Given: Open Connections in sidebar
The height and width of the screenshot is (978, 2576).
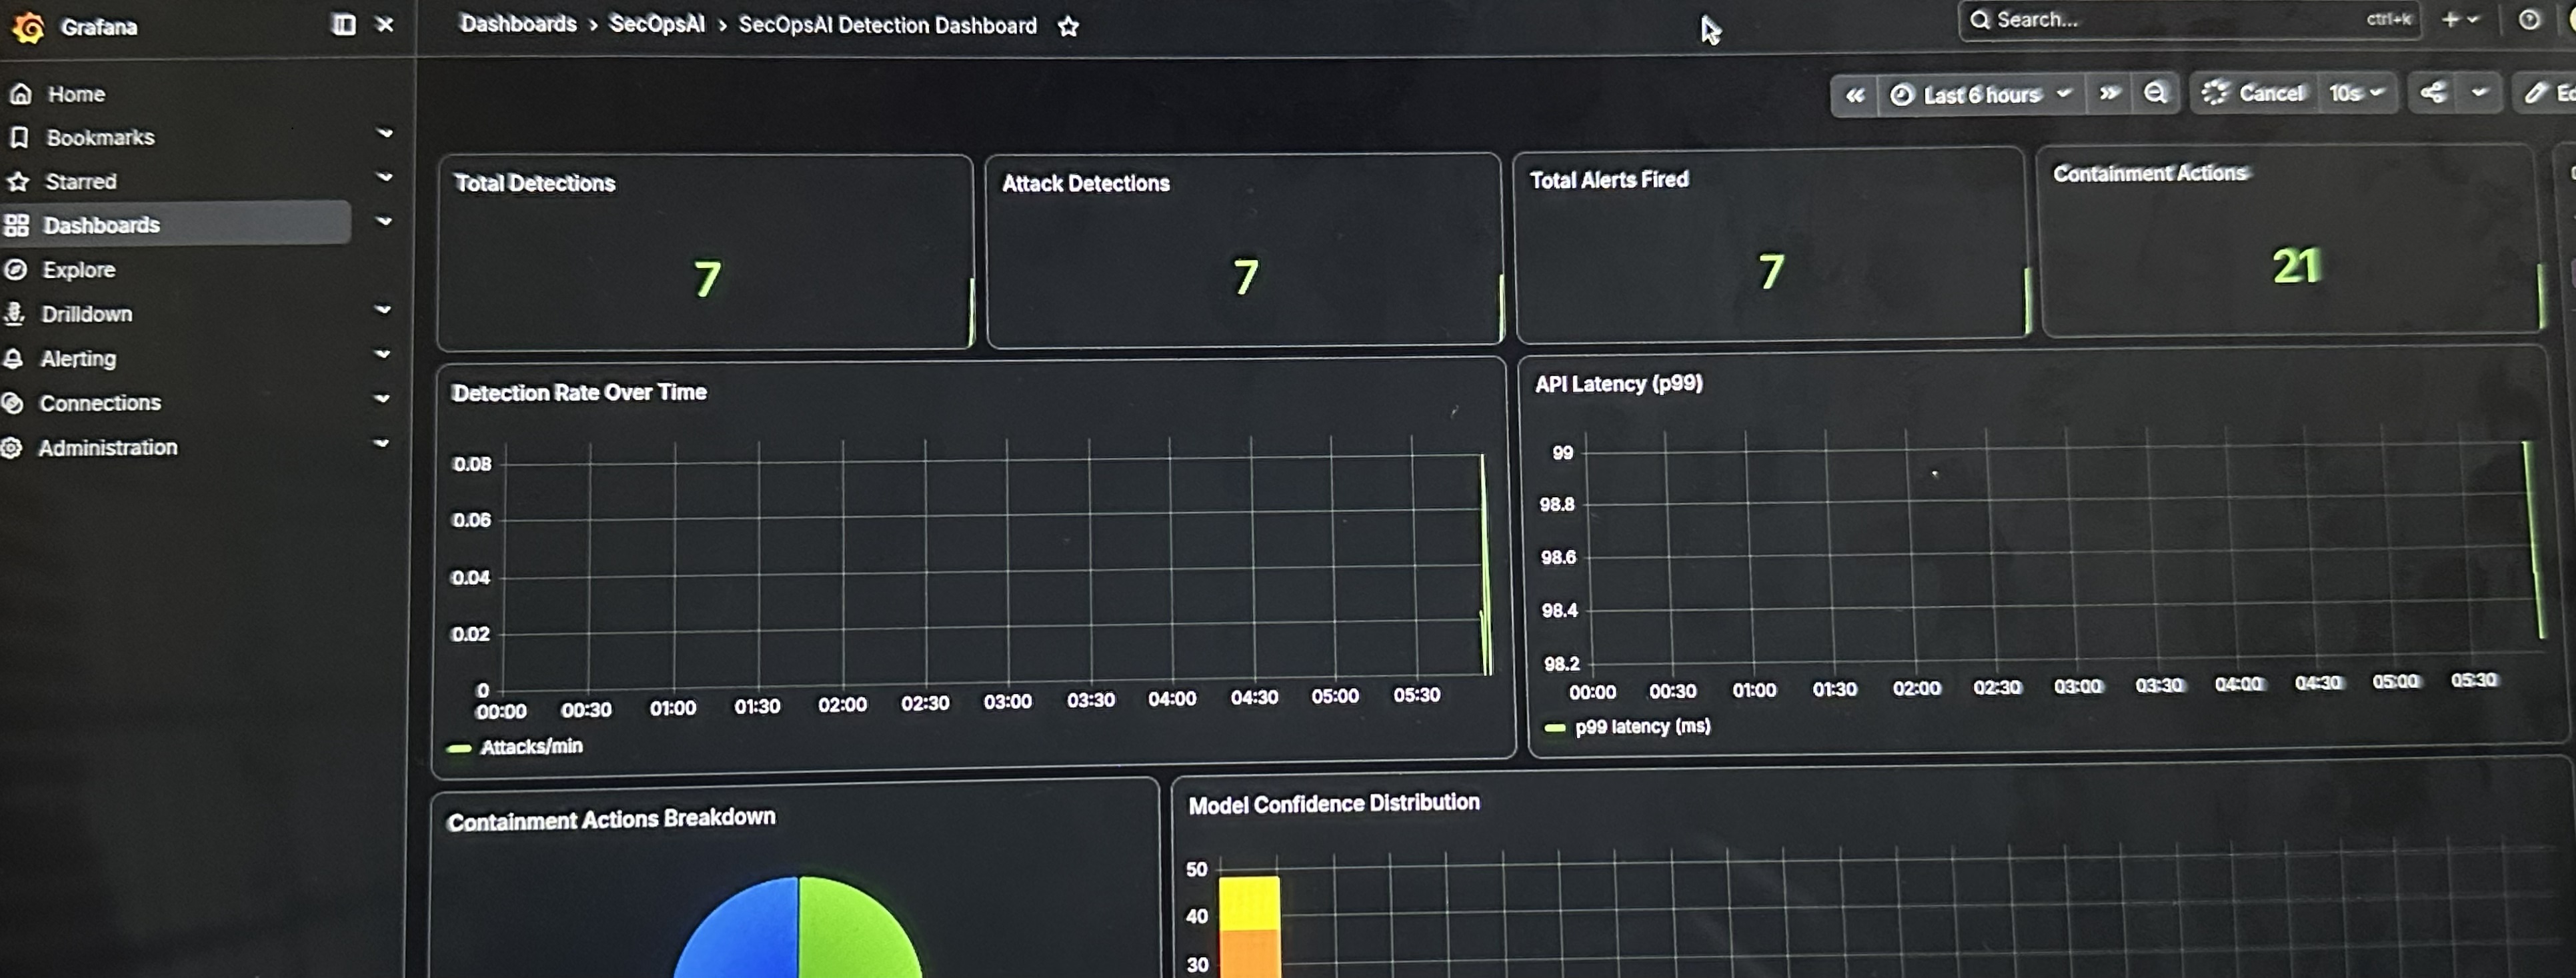Looking at the screenshot, I should point(99,403).
